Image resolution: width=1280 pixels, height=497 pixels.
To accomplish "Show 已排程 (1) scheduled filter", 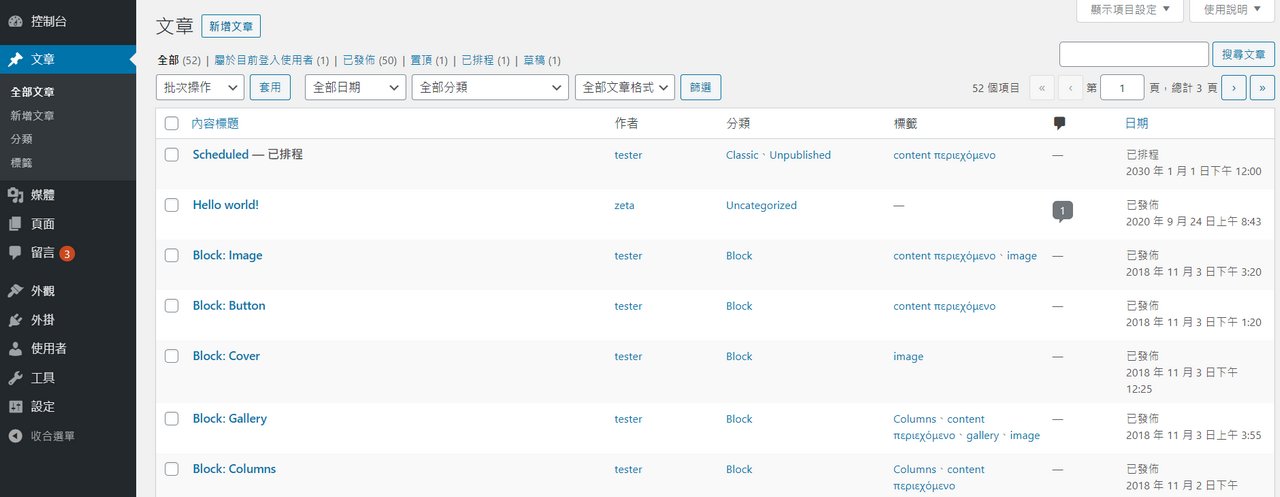I will pyautogui.click(x=485, y=61).
